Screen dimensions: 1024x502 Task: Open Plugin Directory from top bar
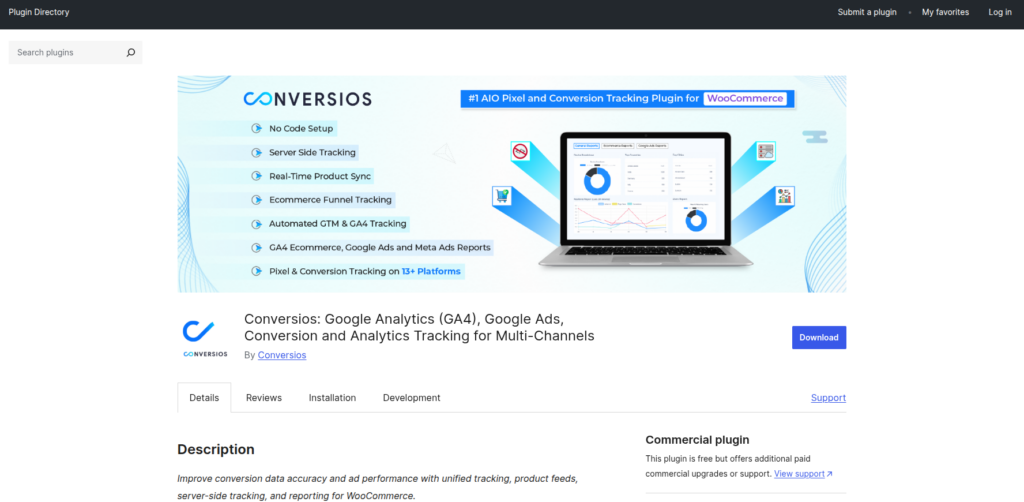coord(39,12)
